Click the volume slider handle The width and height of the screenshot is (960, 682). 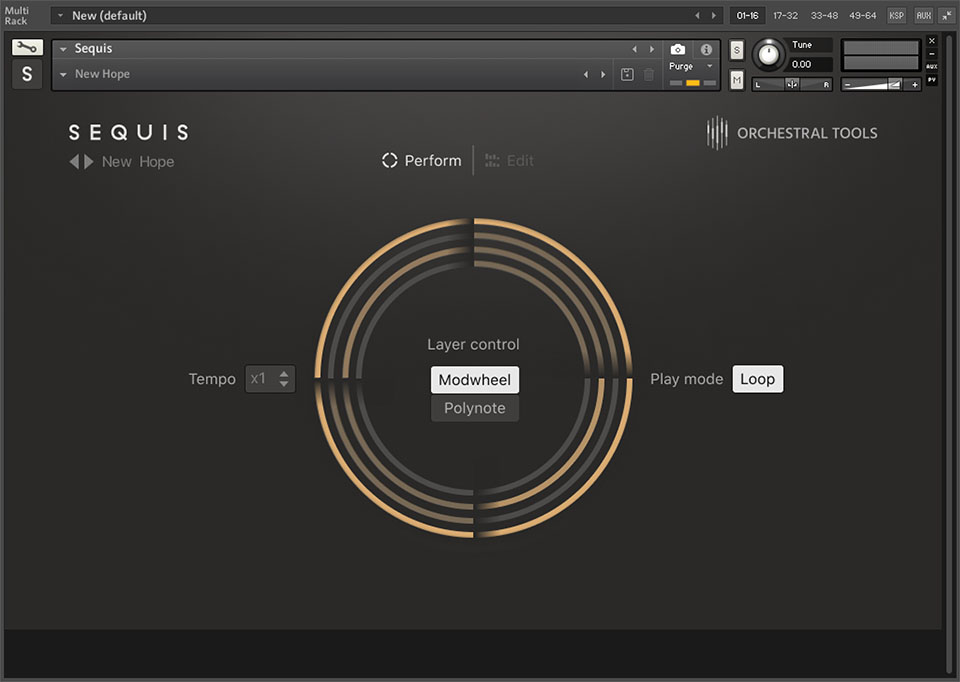pos(894,84)
